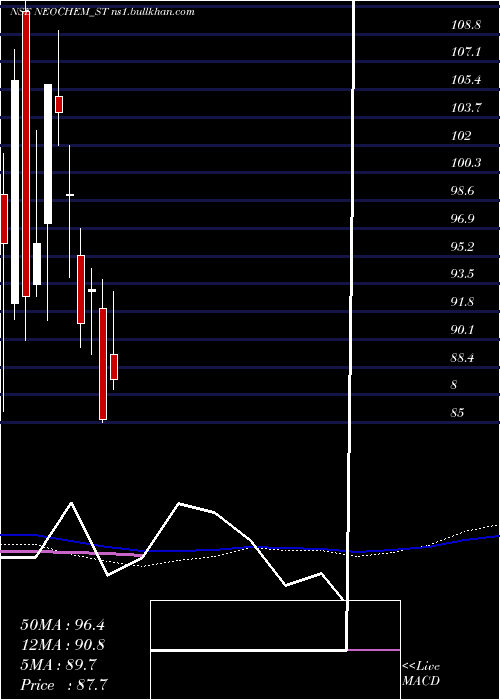The width and height of the screenshot is (500, 700).
Task: Click the 103.7 price axis label
Action: (x=466, y=108)
